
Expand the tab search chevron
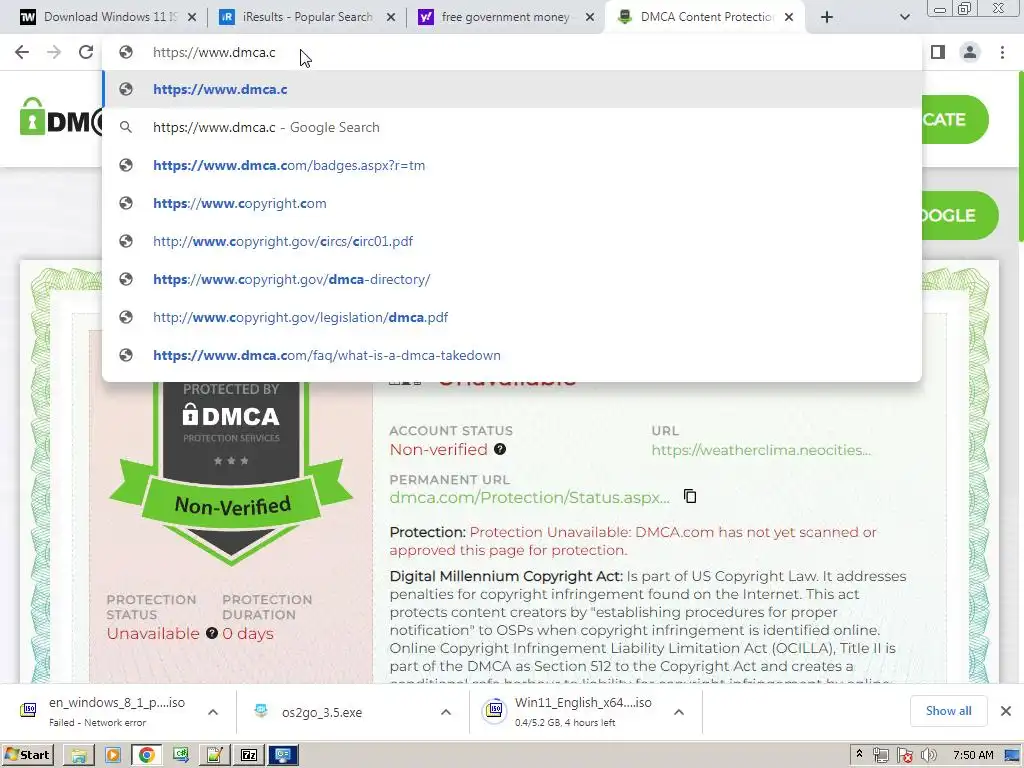(904, 17)
